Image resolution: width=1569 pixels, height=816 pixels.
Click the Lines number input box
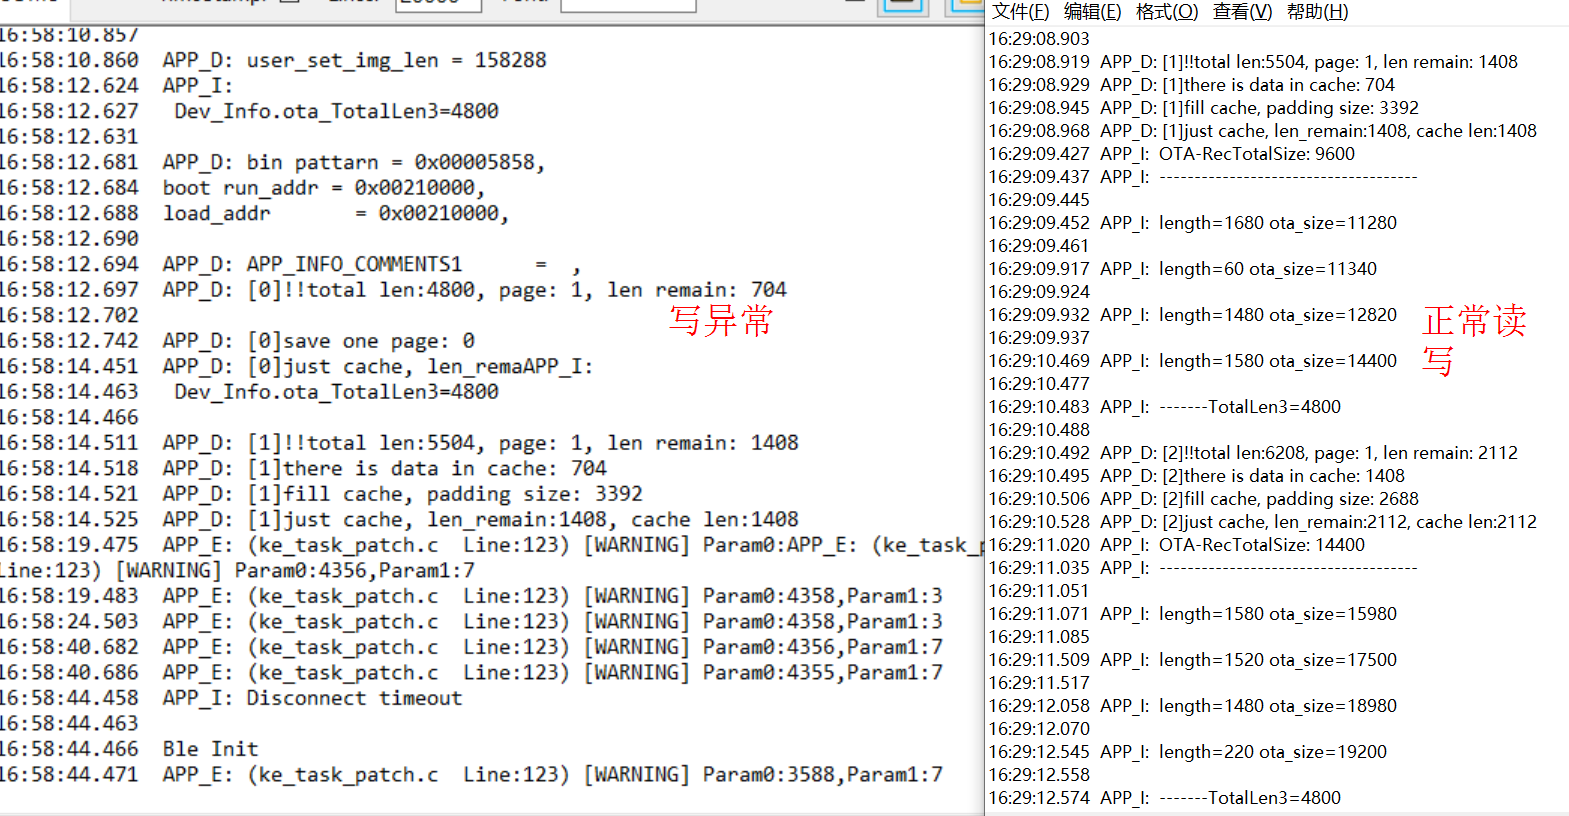point(438,4)
